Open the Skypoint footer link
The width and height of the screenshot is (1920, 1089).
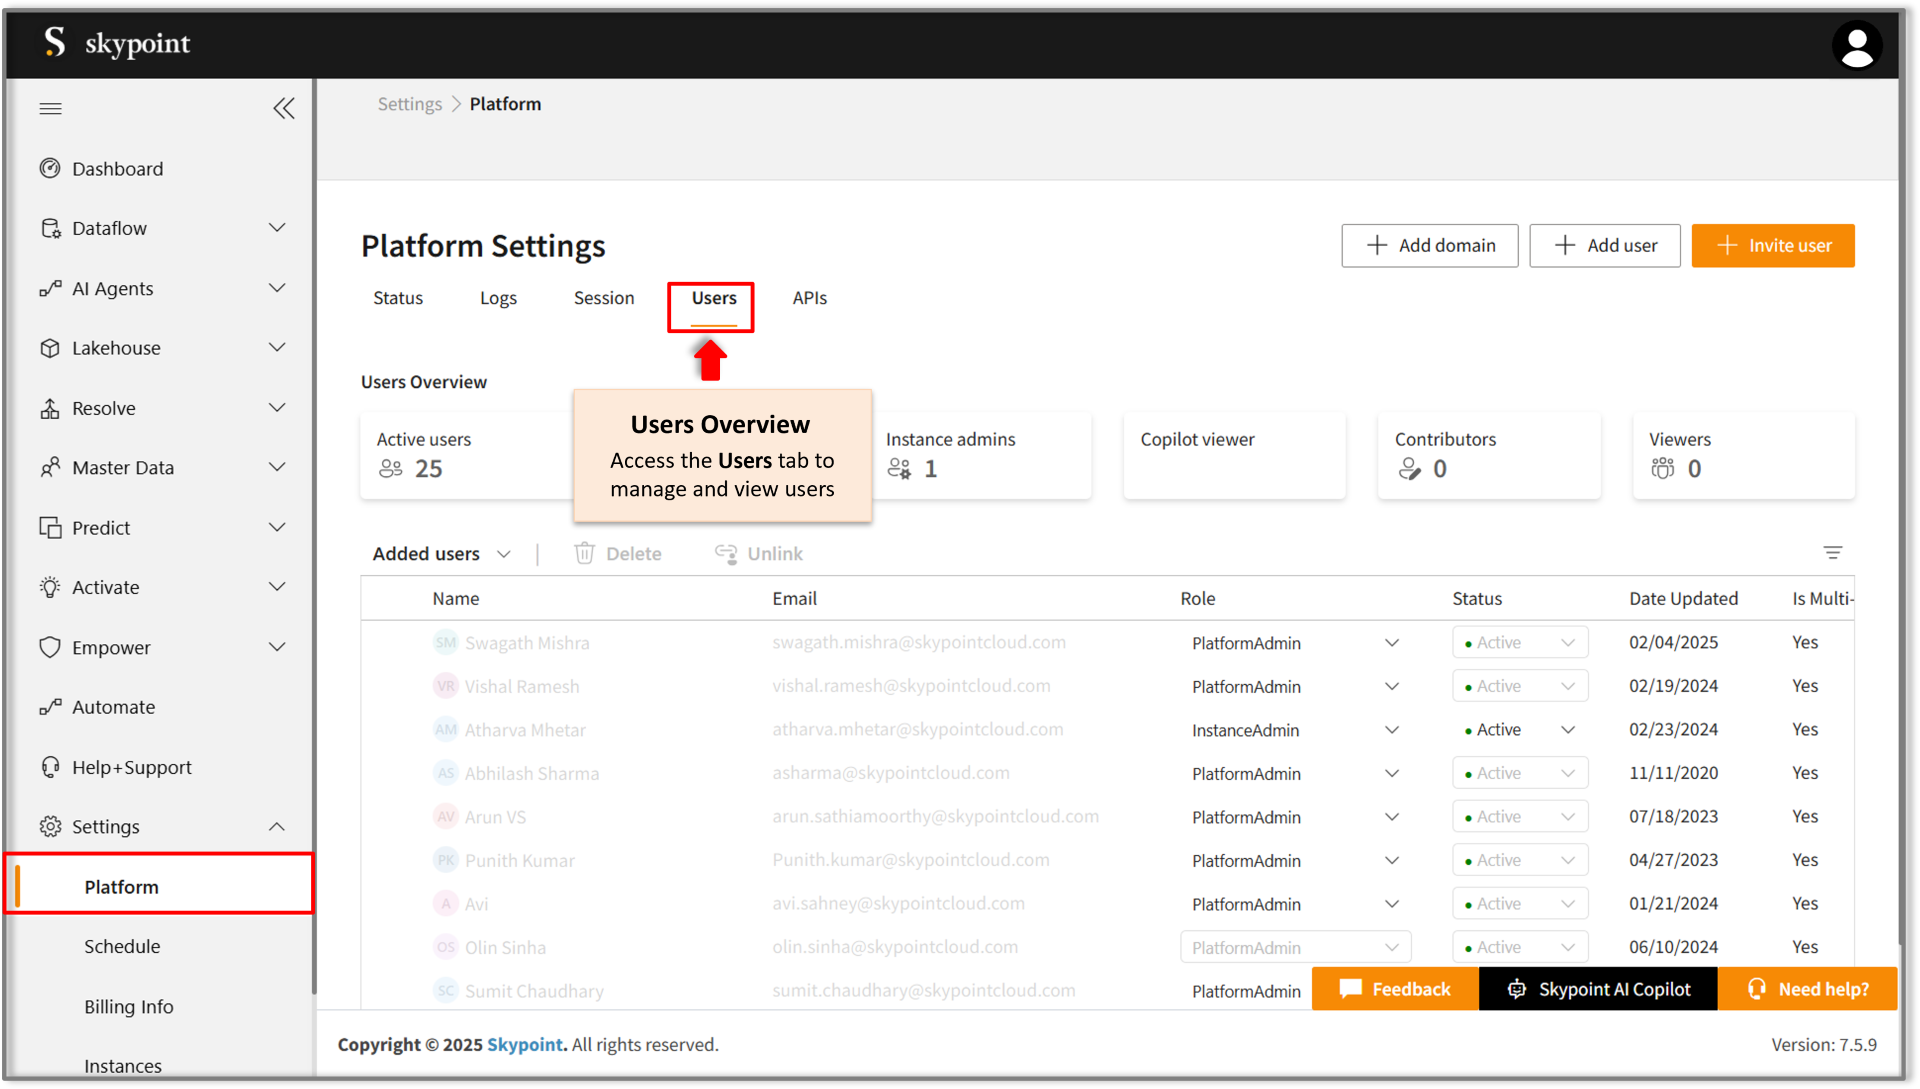[525, 1044]
